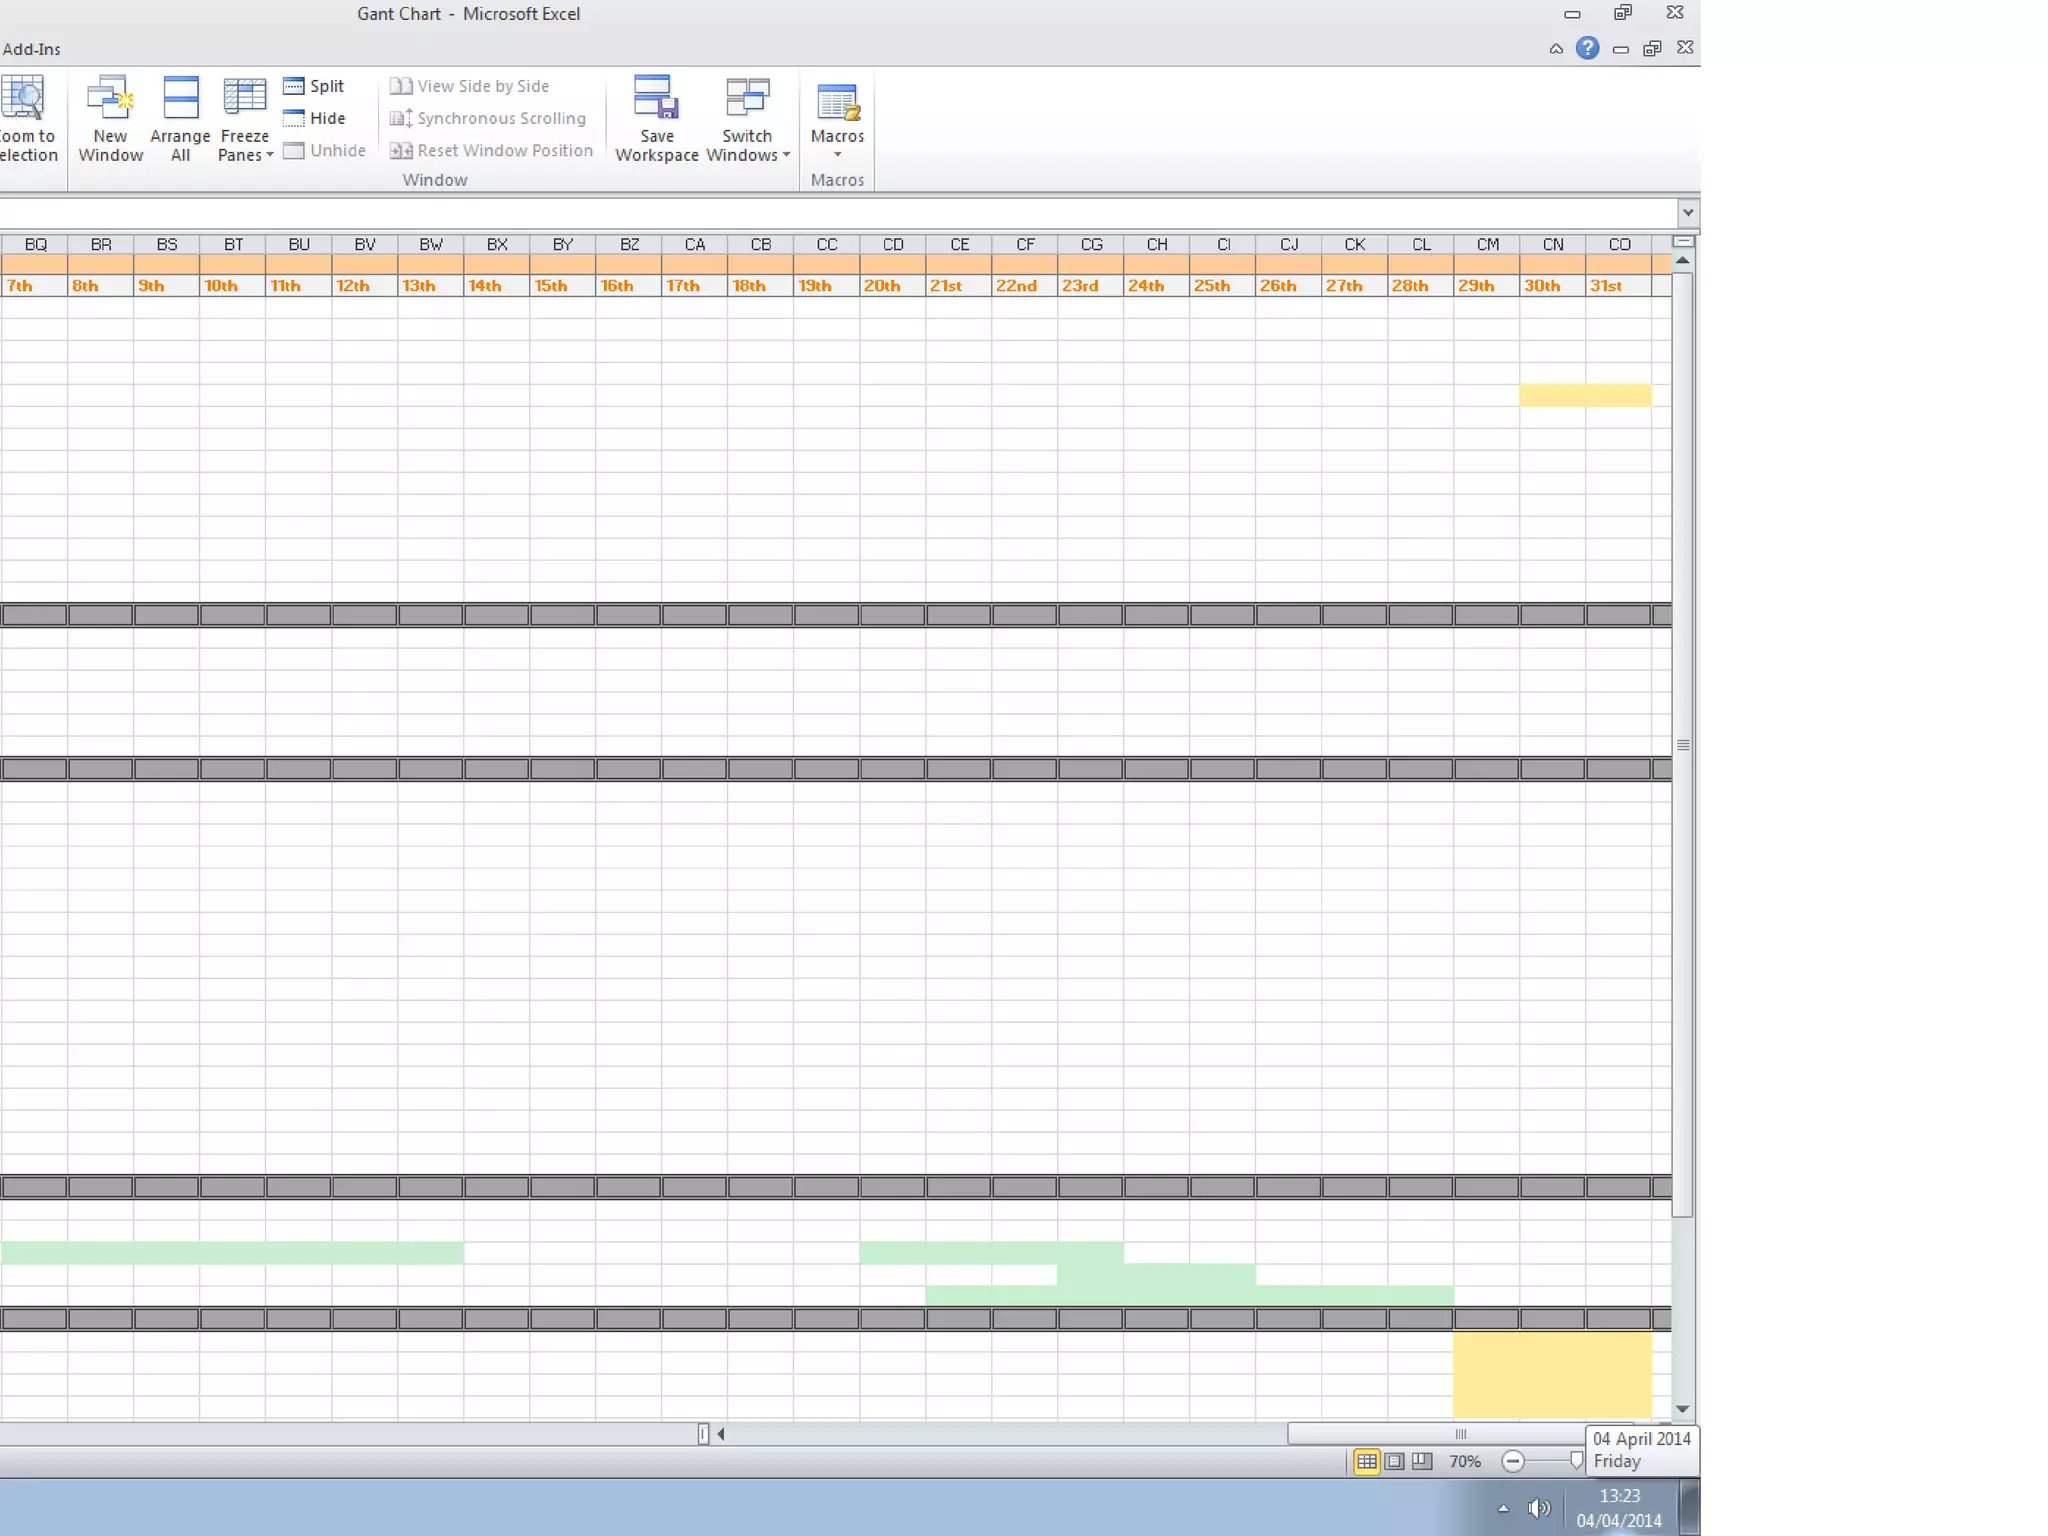Screen dimensions: 2048x1536
Task: Click the volume speaker tray icon
Action: [x=1539, y=1508]
